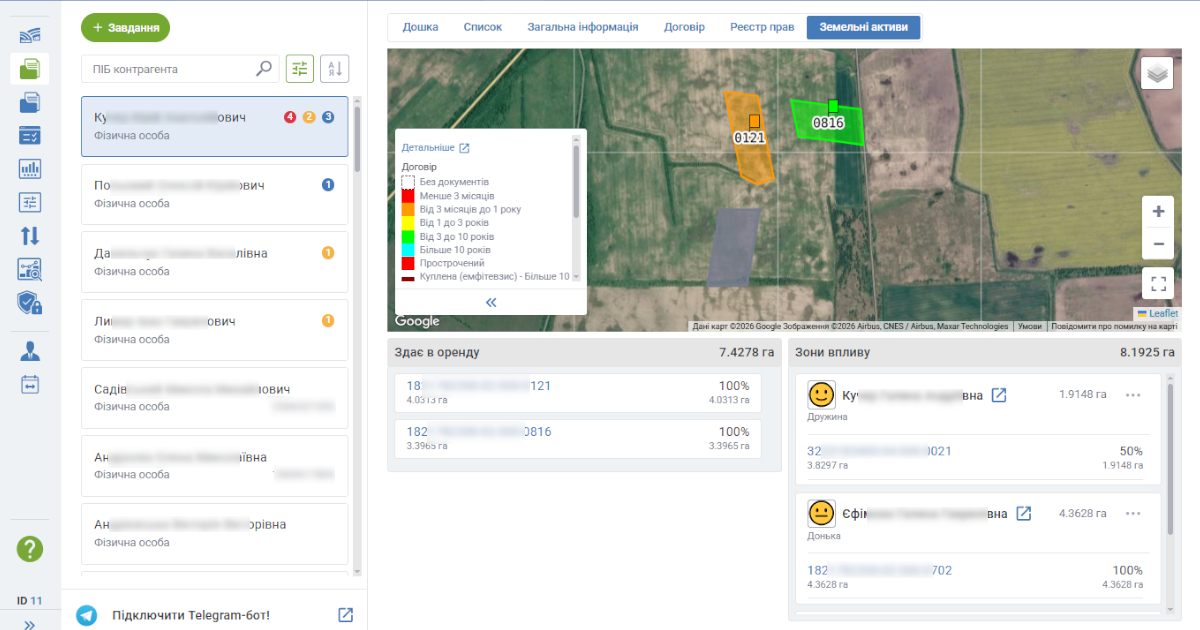This screenshot has height=630, width=1200.
Task: Open the calendar sidebar icon
Action: pyautogui.click(x=30, y=384)
